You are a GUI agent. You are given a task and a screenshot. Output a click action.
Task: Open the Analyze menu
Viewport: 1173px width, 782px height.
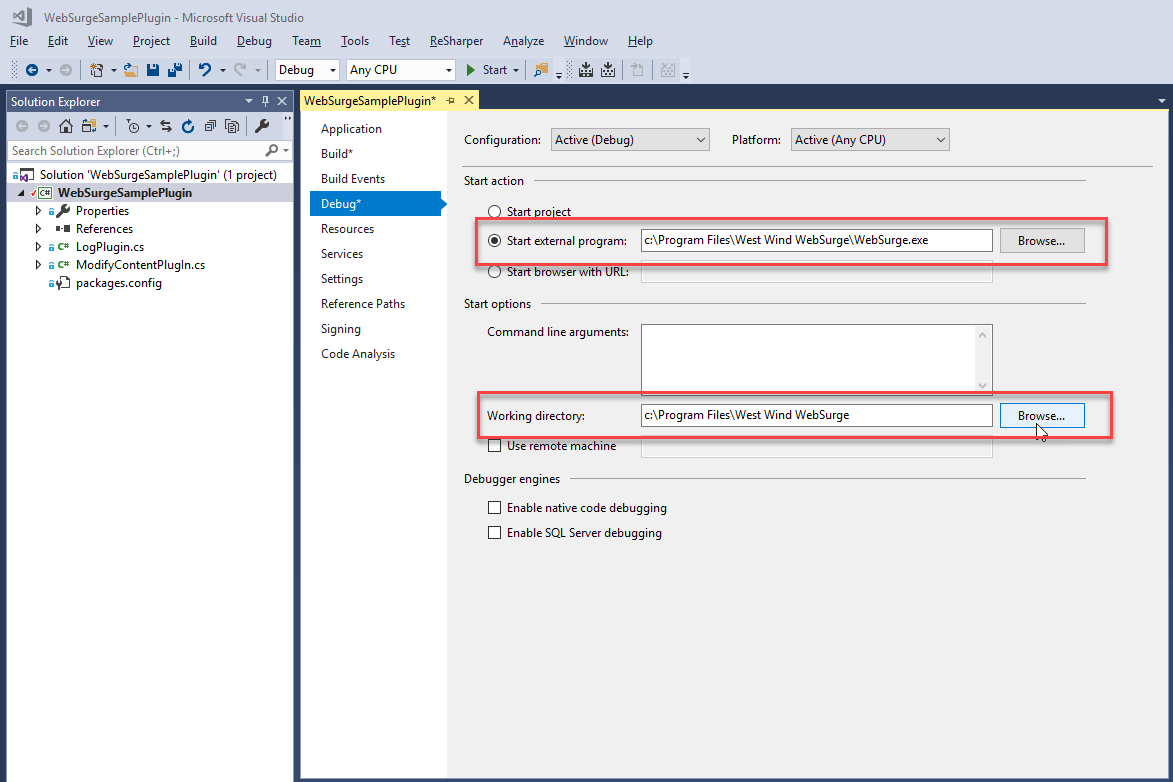point(523,41)
